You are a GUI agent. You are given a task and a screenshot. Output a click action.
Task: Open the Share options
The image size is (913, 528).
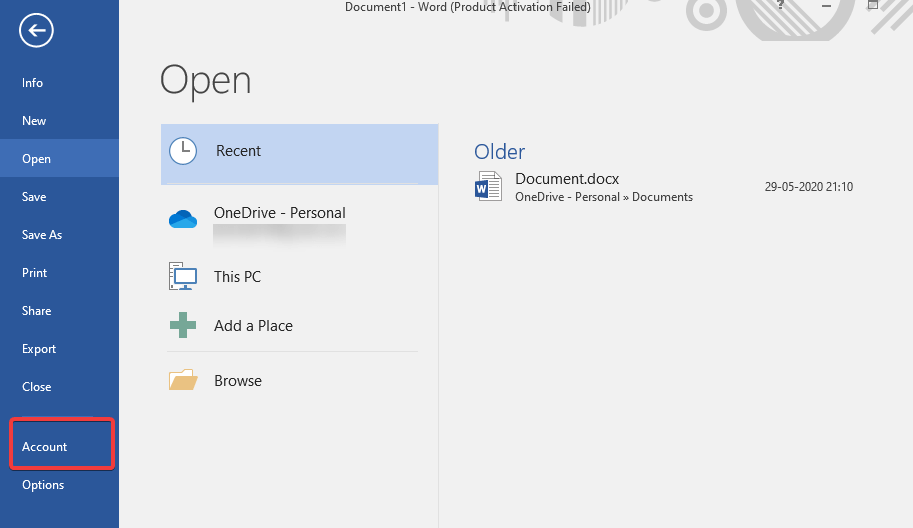(x=37, y=311)
